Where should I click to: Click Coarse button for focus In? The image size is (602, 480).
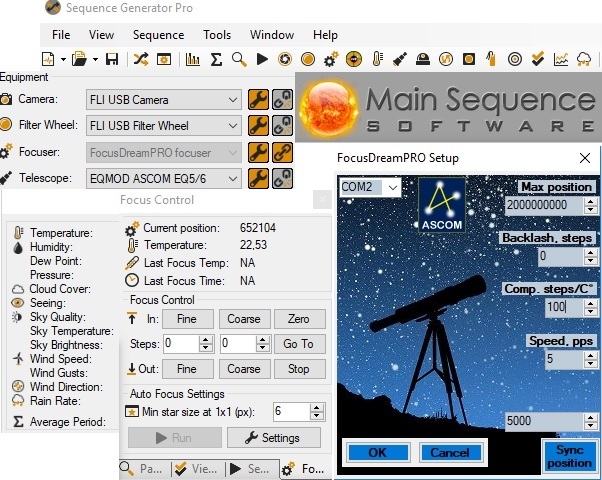point(243,319)
